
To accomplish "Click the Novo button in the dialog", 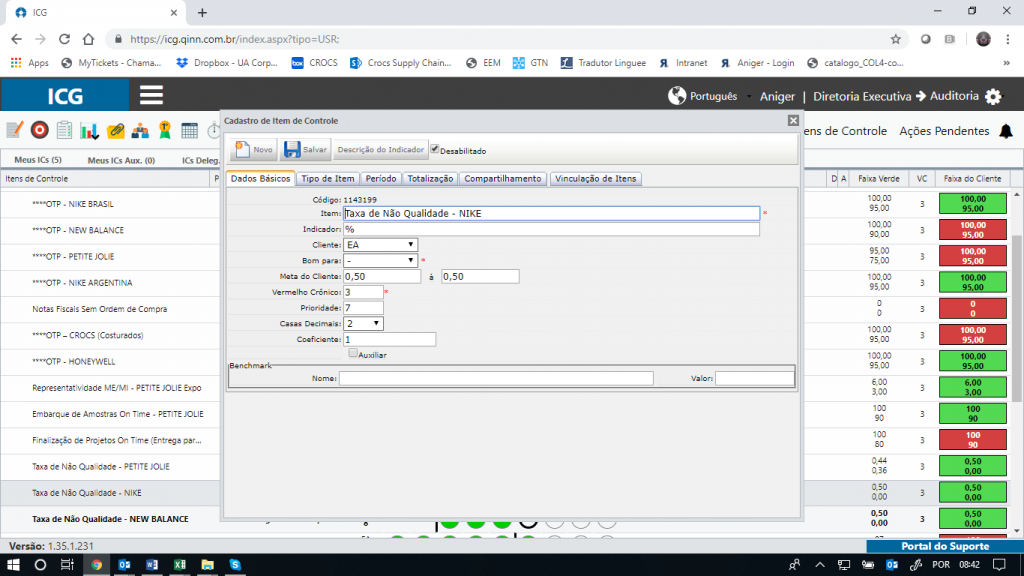I will coord(253,150).
